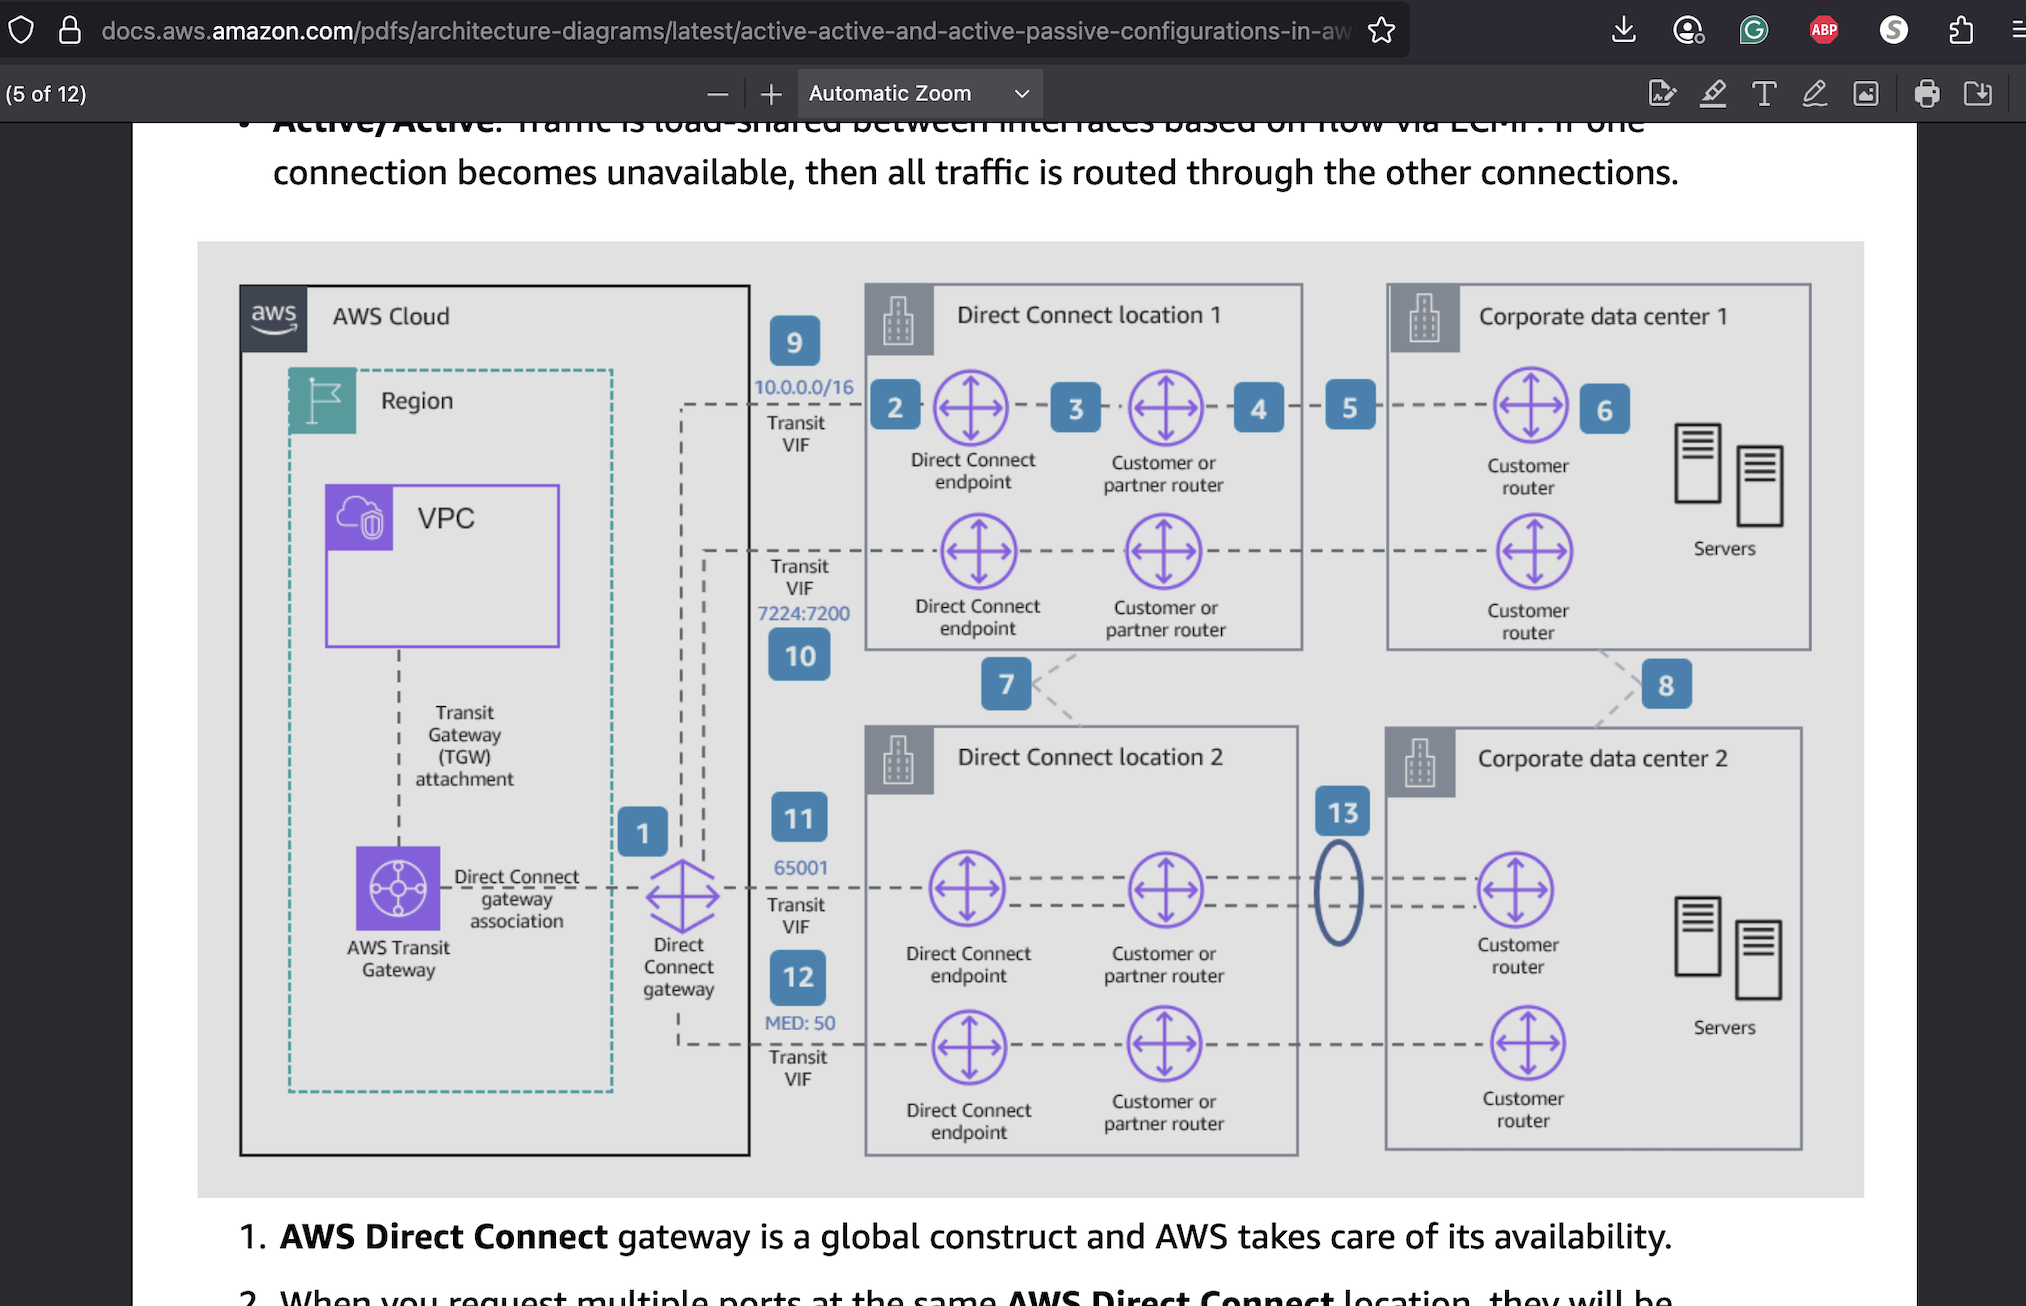Screen dimensions: 2026x1306
Task: Open the Automatic Zoom dropdown
Action: [918, 93]
